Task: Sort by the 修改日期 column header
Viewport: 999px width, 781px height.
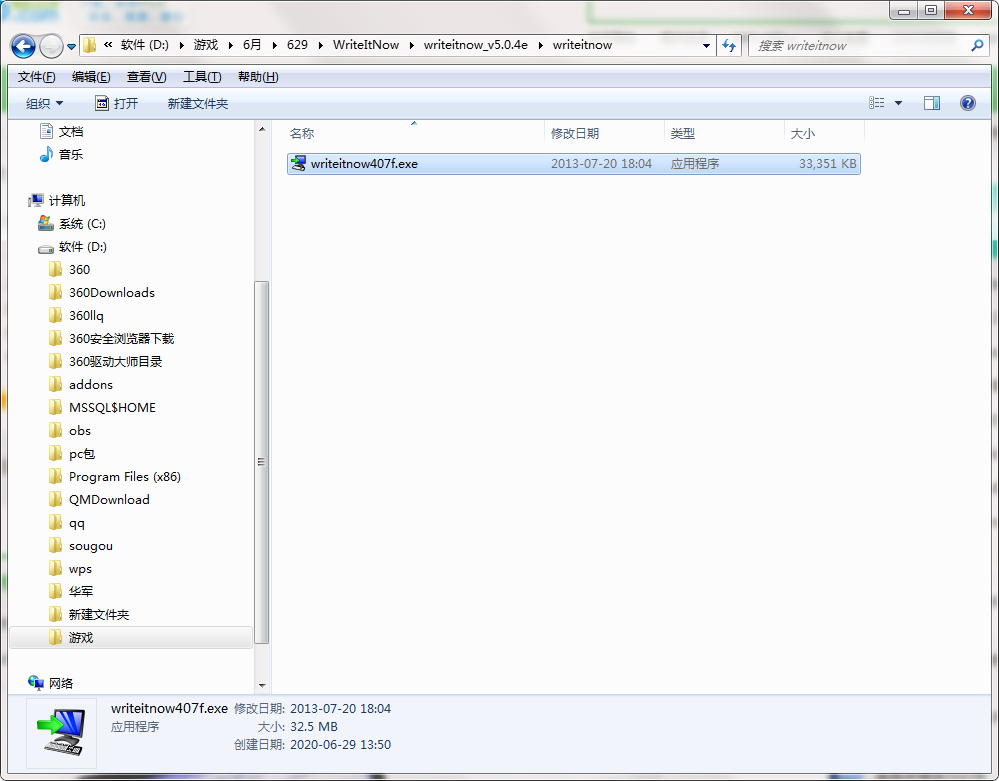Action: coord(604,133)
